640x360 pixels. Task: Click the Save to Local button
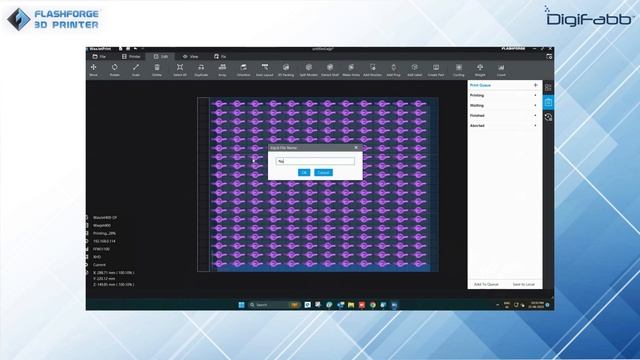point(524,284)
